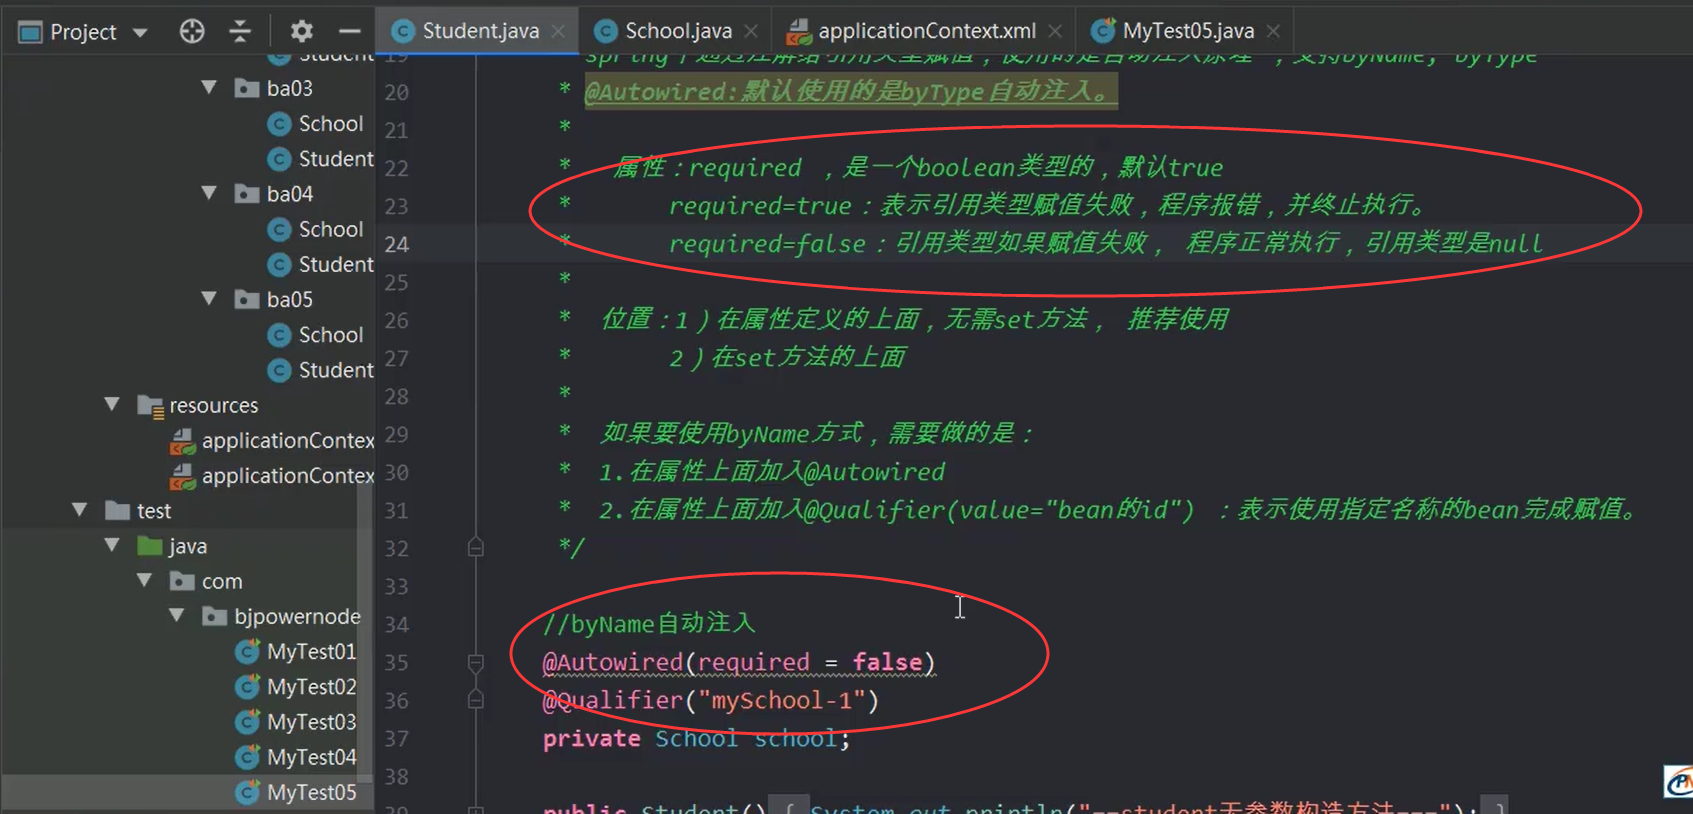Open MyTest03 test class
Viewport: 1693px width, 814px height.
tap(311, 722)
